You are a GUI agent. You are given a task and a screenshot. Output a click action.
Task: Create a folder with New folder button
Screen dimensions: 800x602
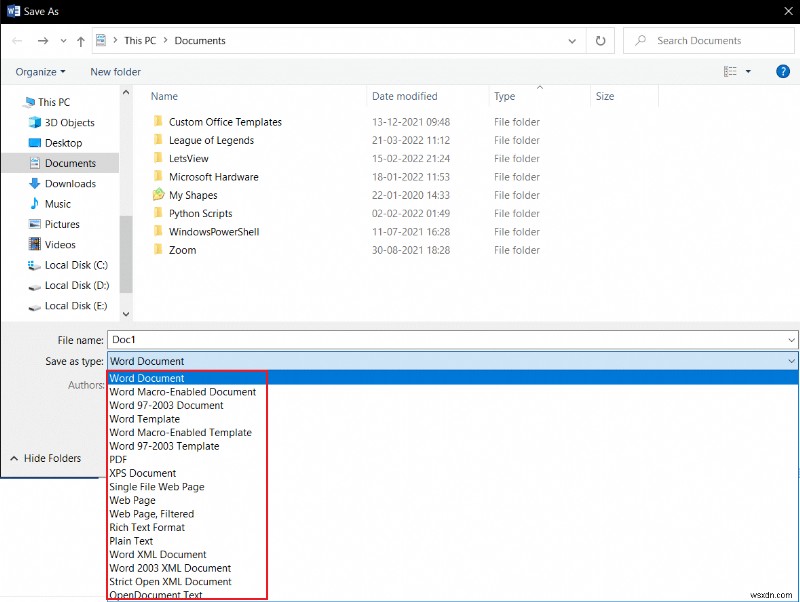click(x=115, y=71)
